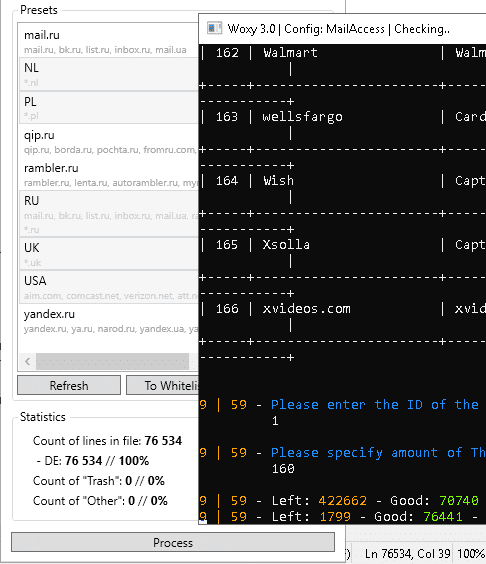Click the xvideos.com row in console
This screenshot has height=564, width=486.
click(342, 309)
